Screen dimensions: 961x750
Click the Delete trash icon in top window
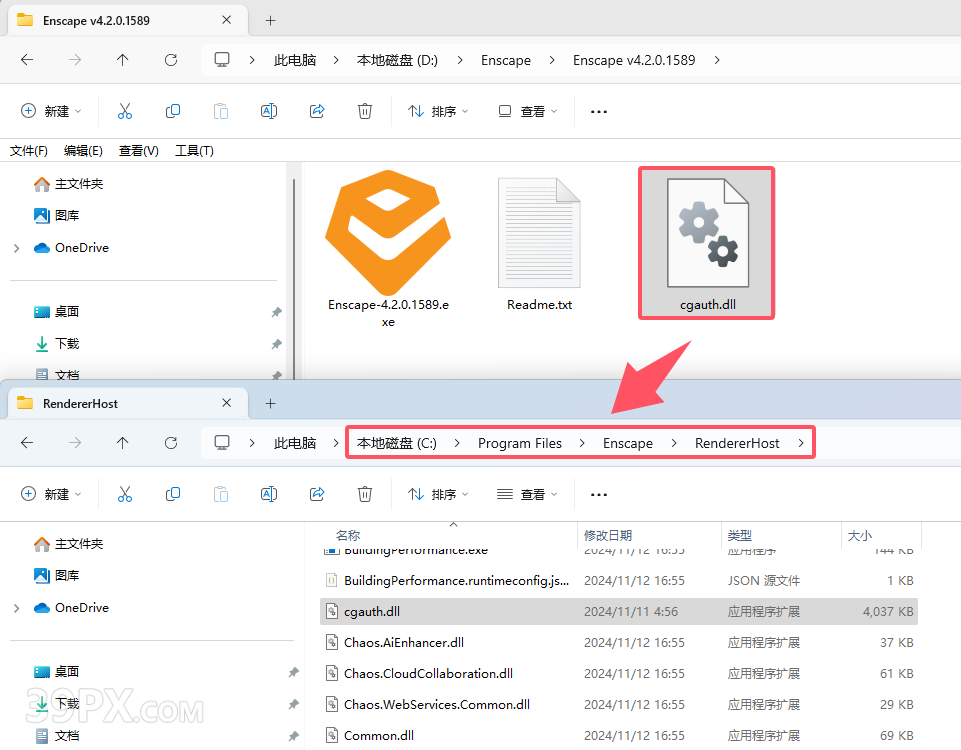click(365, 111)
